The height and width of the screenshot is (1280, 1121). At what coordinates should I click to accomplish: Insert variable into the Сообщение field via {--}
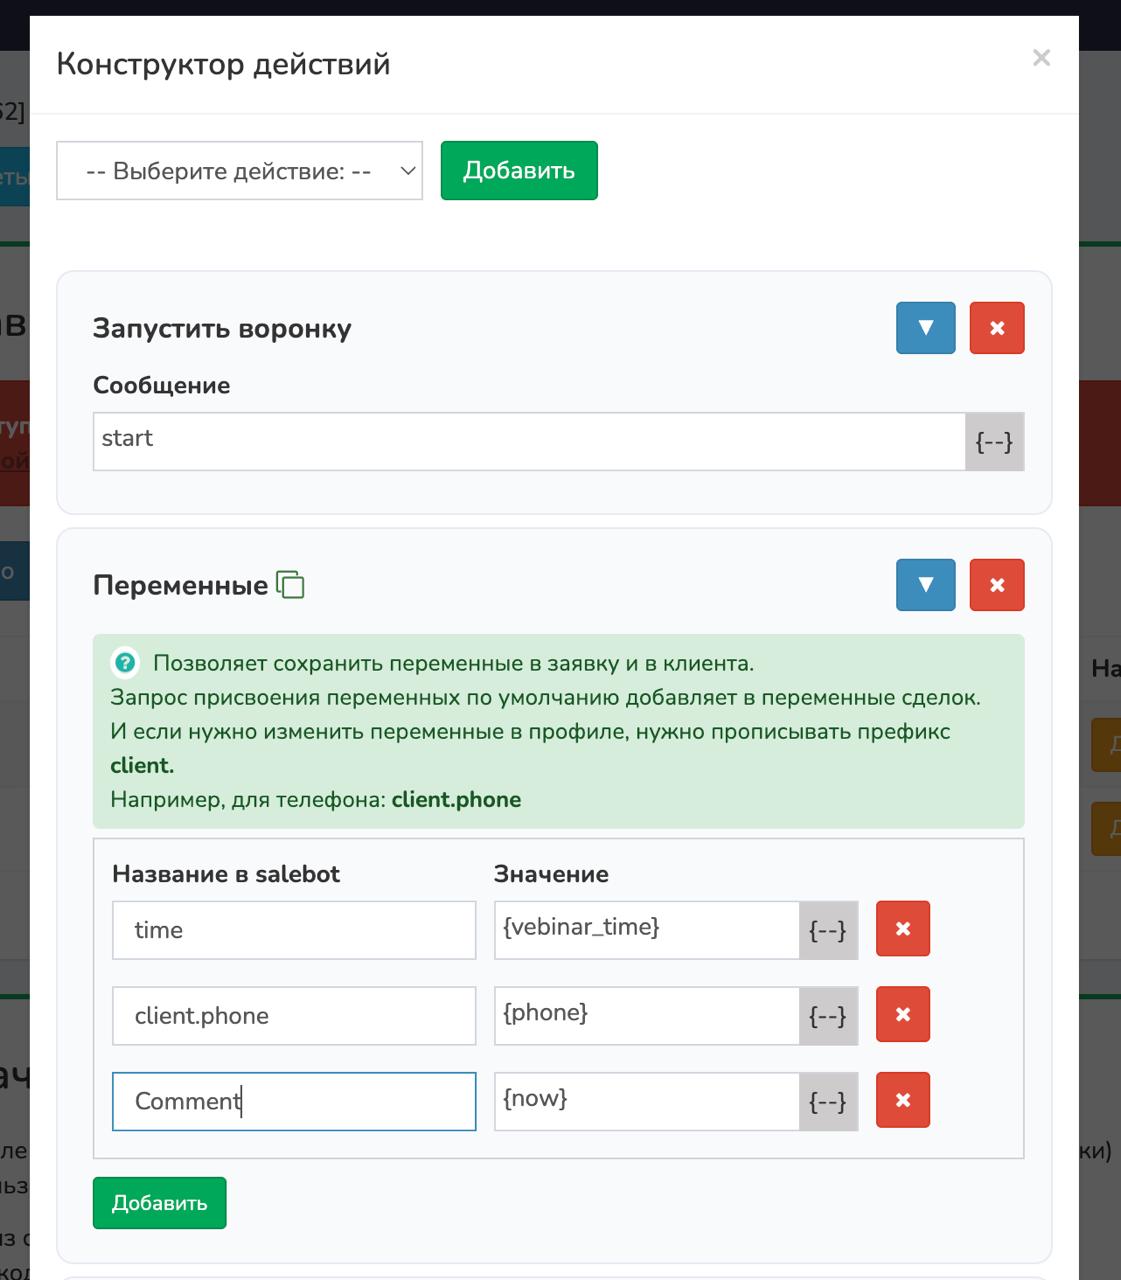click(x=994, y=442)
